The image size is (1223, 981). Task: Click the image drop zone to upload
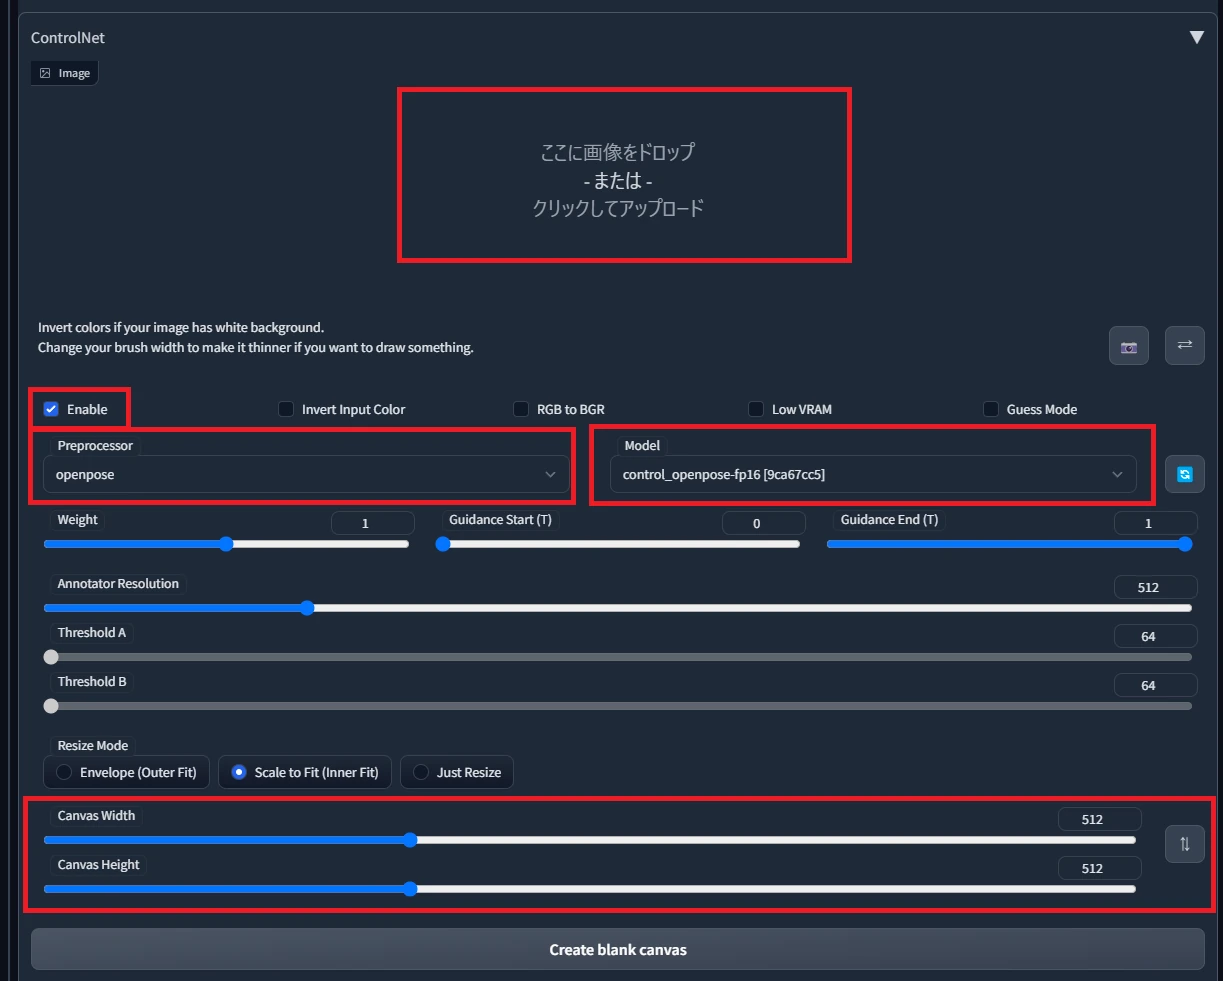point(624,176)
